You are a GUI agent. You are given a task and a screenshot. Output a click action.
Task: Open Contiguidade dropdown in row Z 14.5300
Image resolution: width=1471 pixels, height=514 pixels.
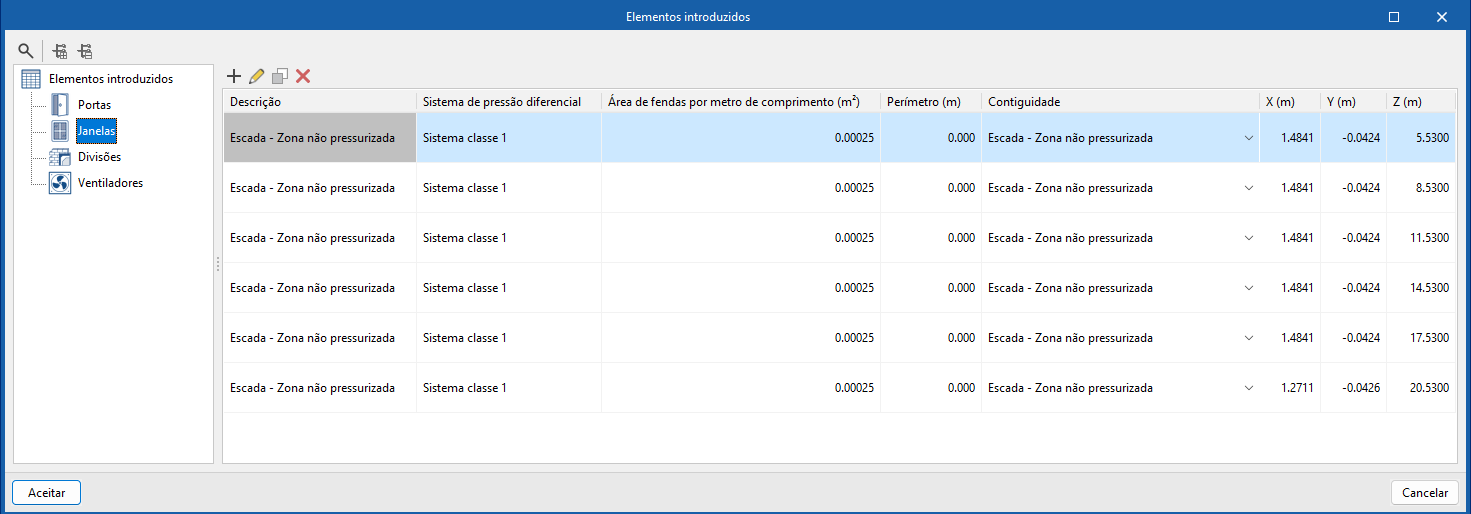[1248, 288]
